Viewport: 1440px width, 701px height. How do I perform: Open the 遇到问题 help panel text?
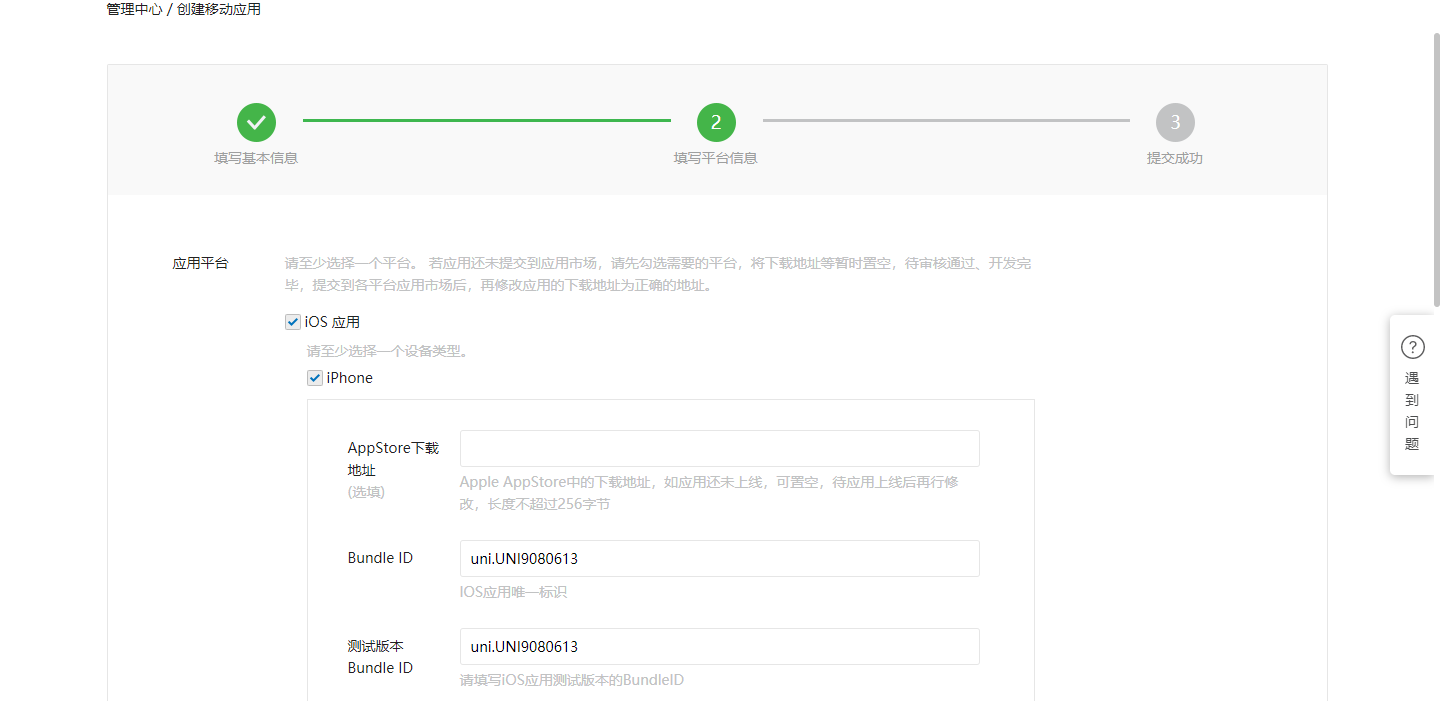1412,411
